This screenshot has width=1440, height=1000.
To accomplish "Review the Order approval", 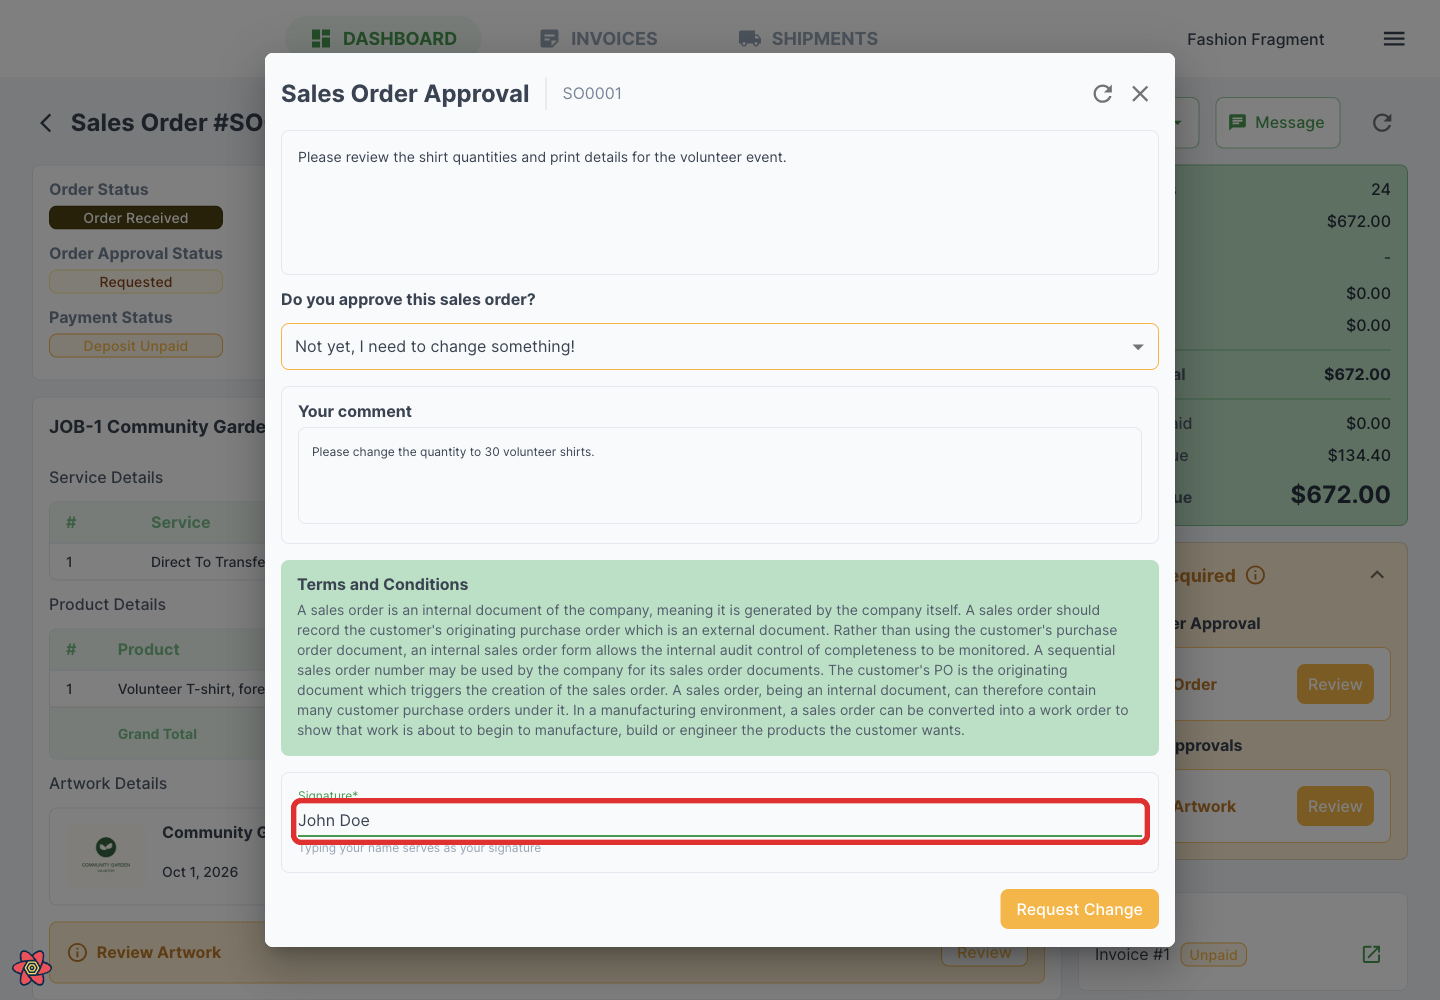I will (1335, 685).
